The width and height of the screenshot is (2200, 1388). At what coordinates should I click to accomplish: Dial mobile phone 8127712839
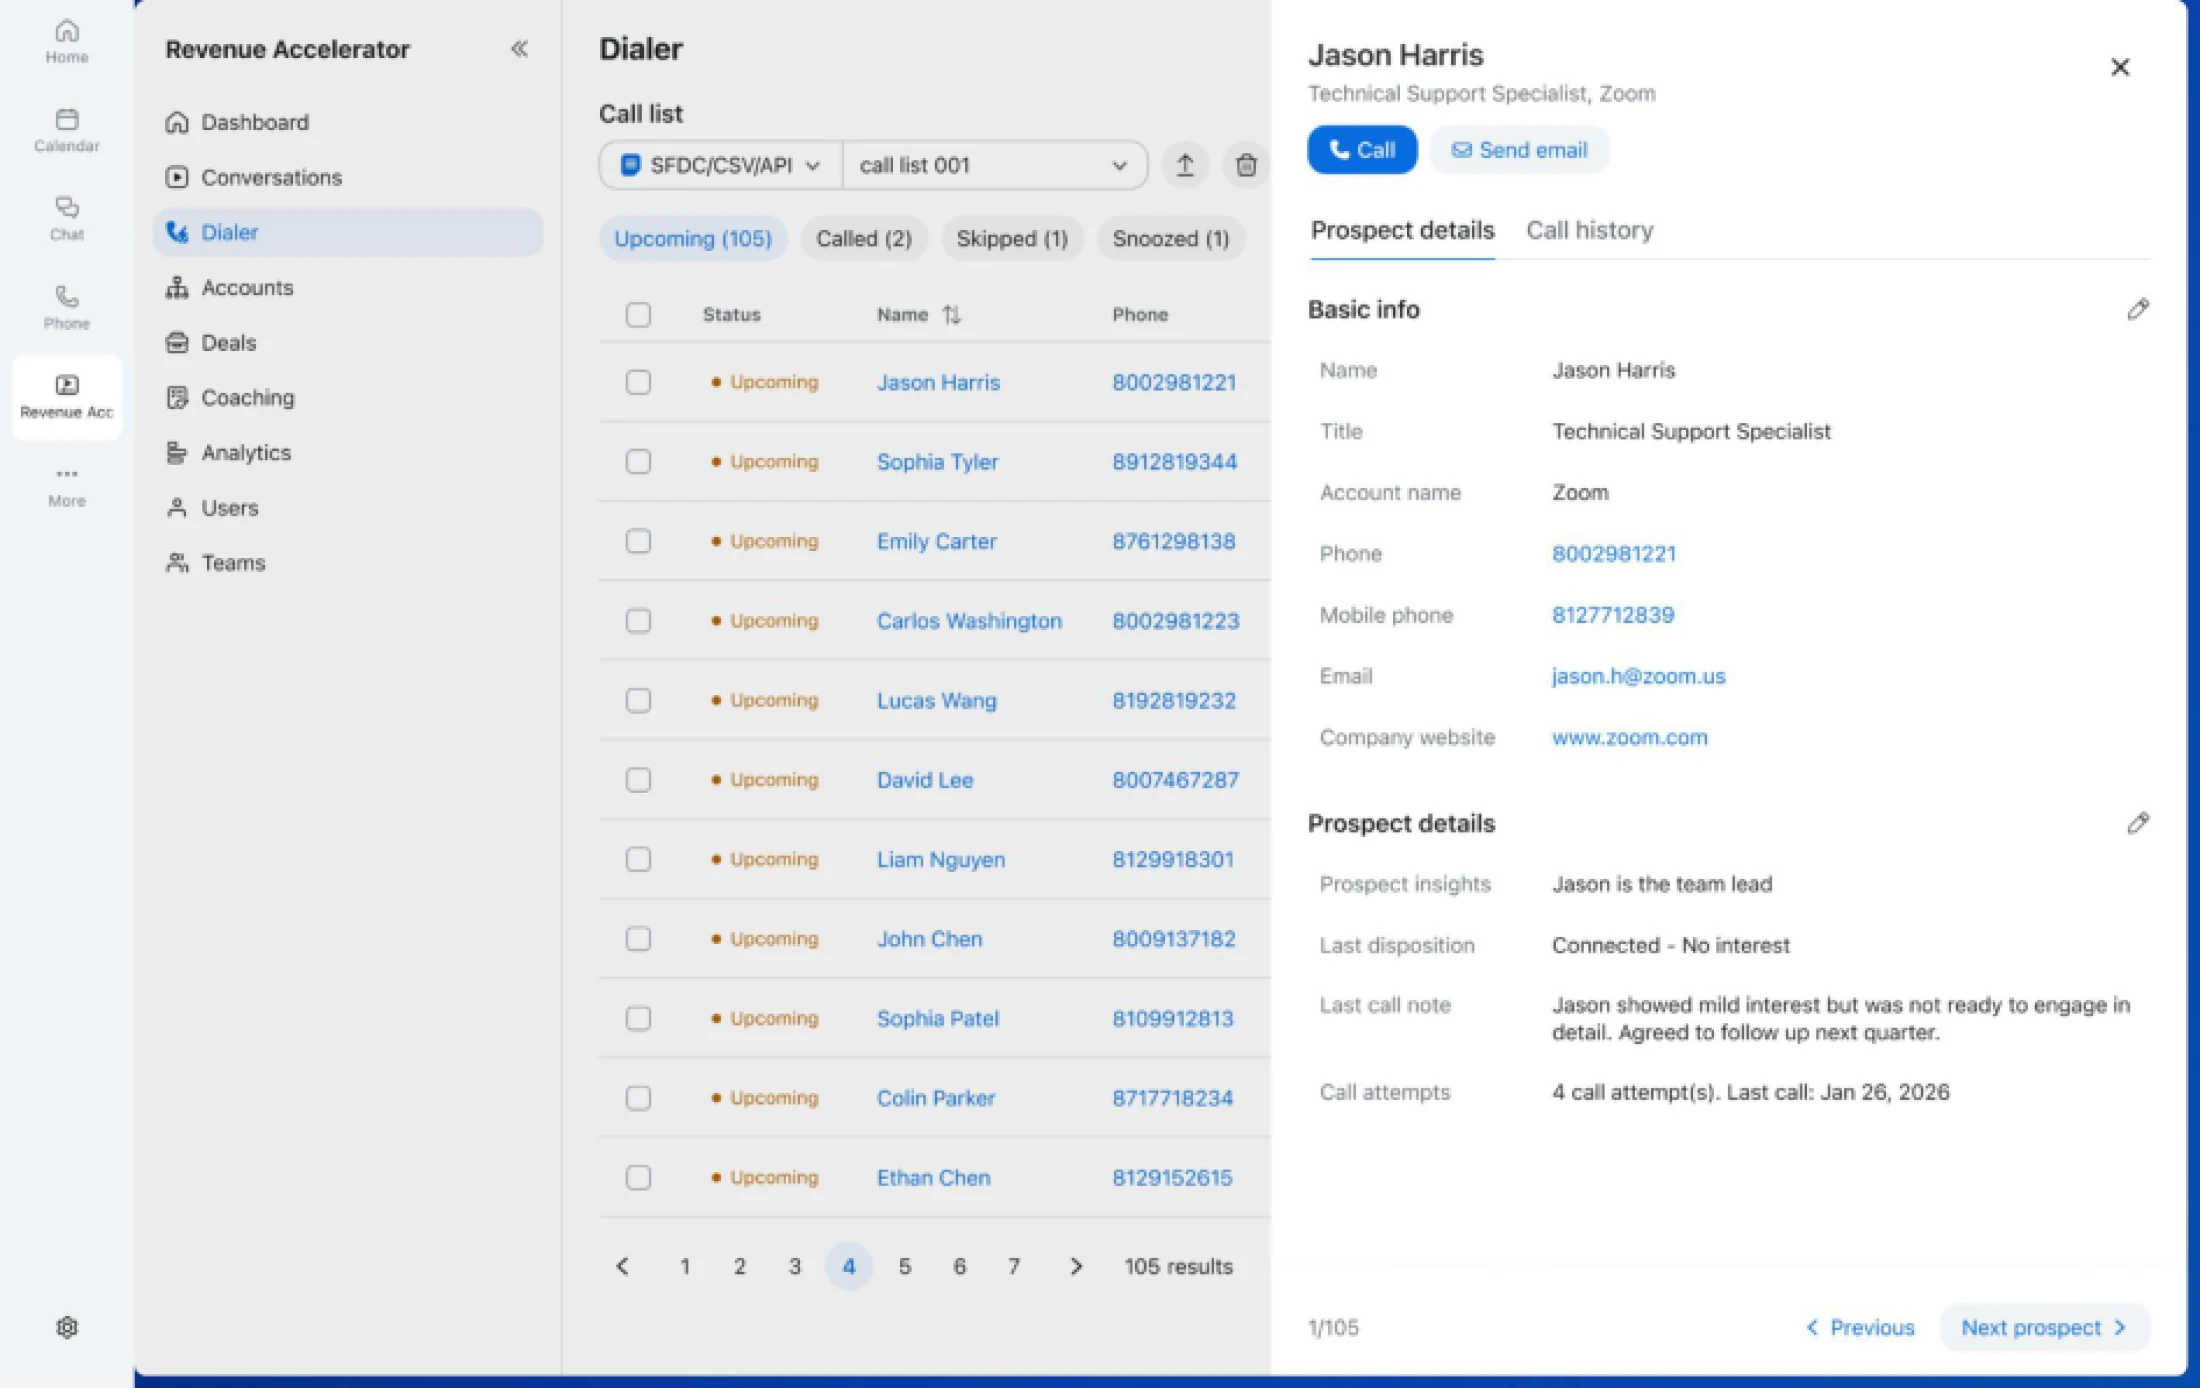(1612, 615)
